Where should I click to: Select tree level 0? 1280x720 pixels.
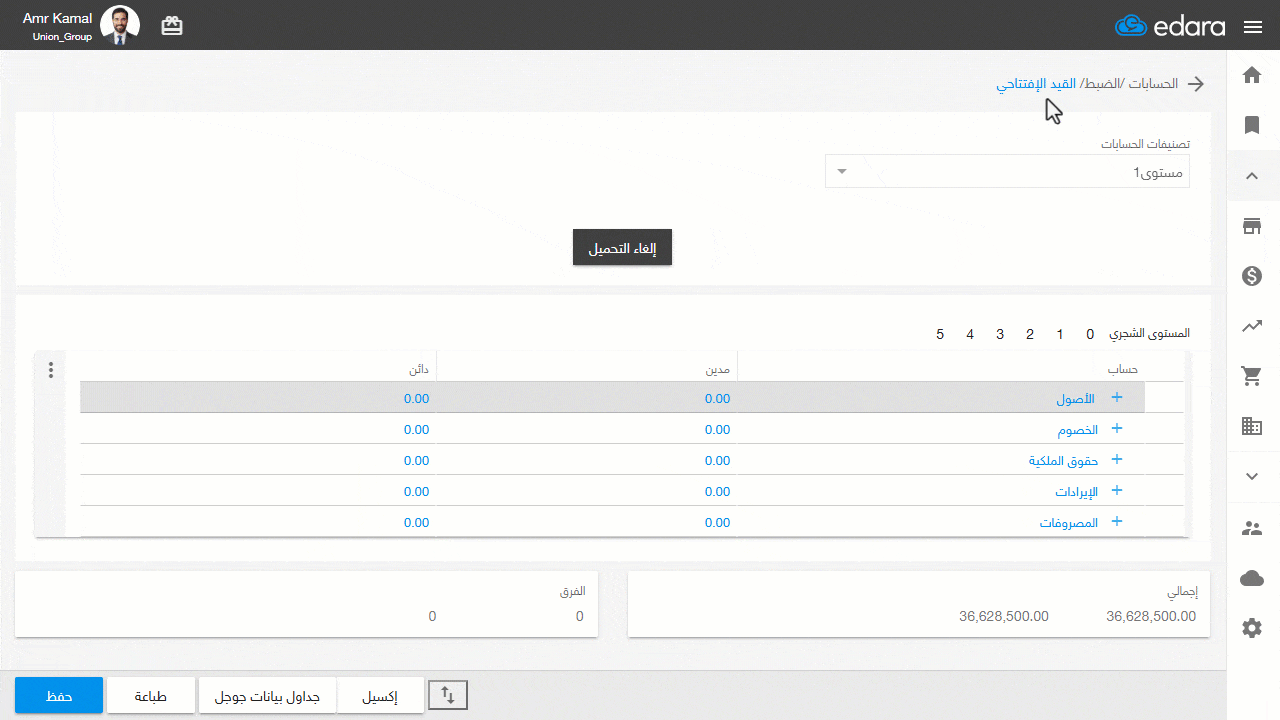tap(1090, 334)
